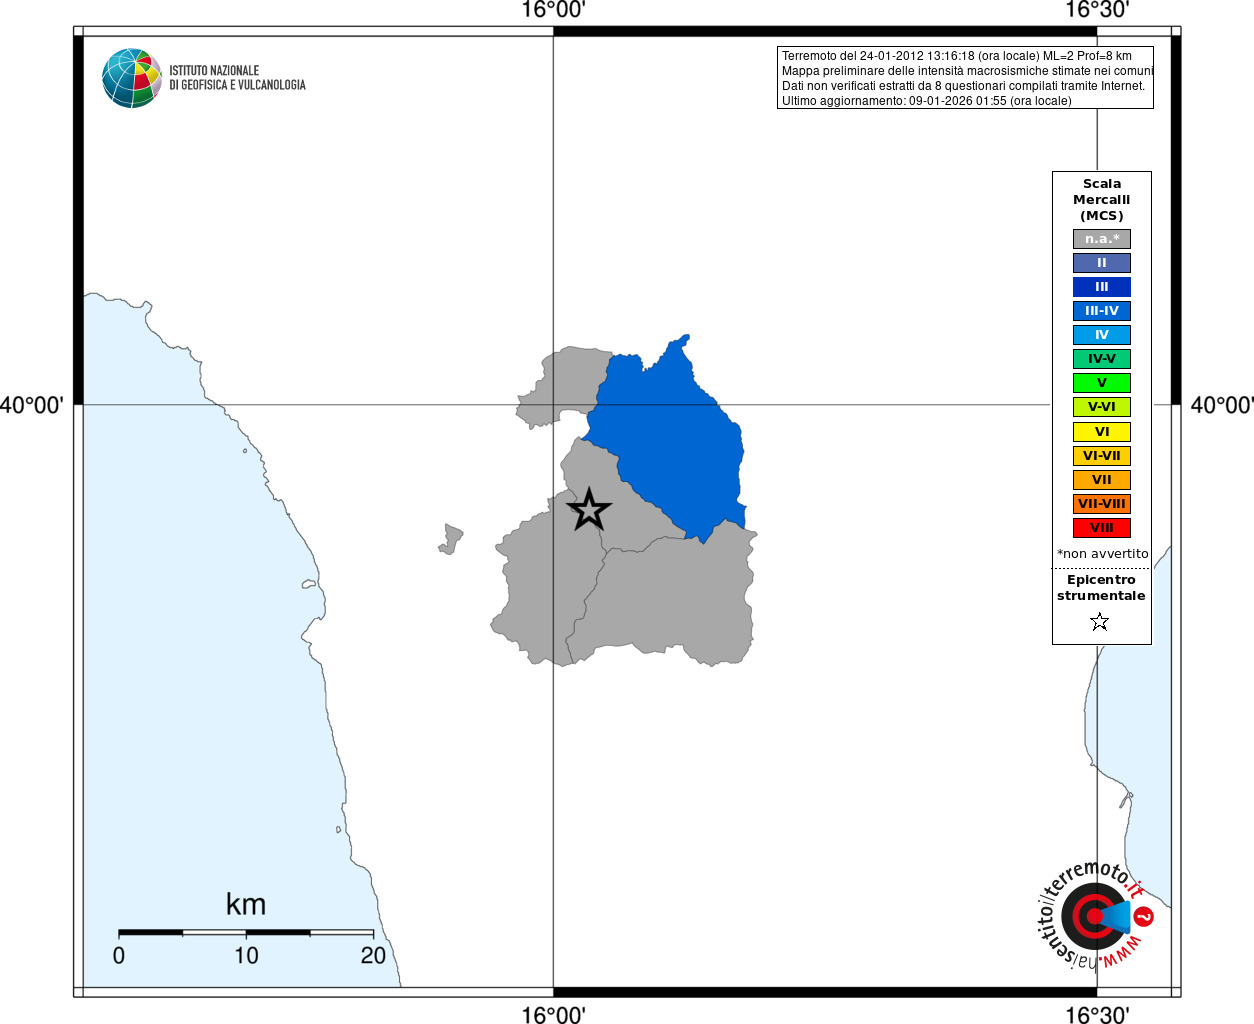Click the '20' on the scale bar
The height and width of the screenshot is (1024, 1254).
pos(373,956)
